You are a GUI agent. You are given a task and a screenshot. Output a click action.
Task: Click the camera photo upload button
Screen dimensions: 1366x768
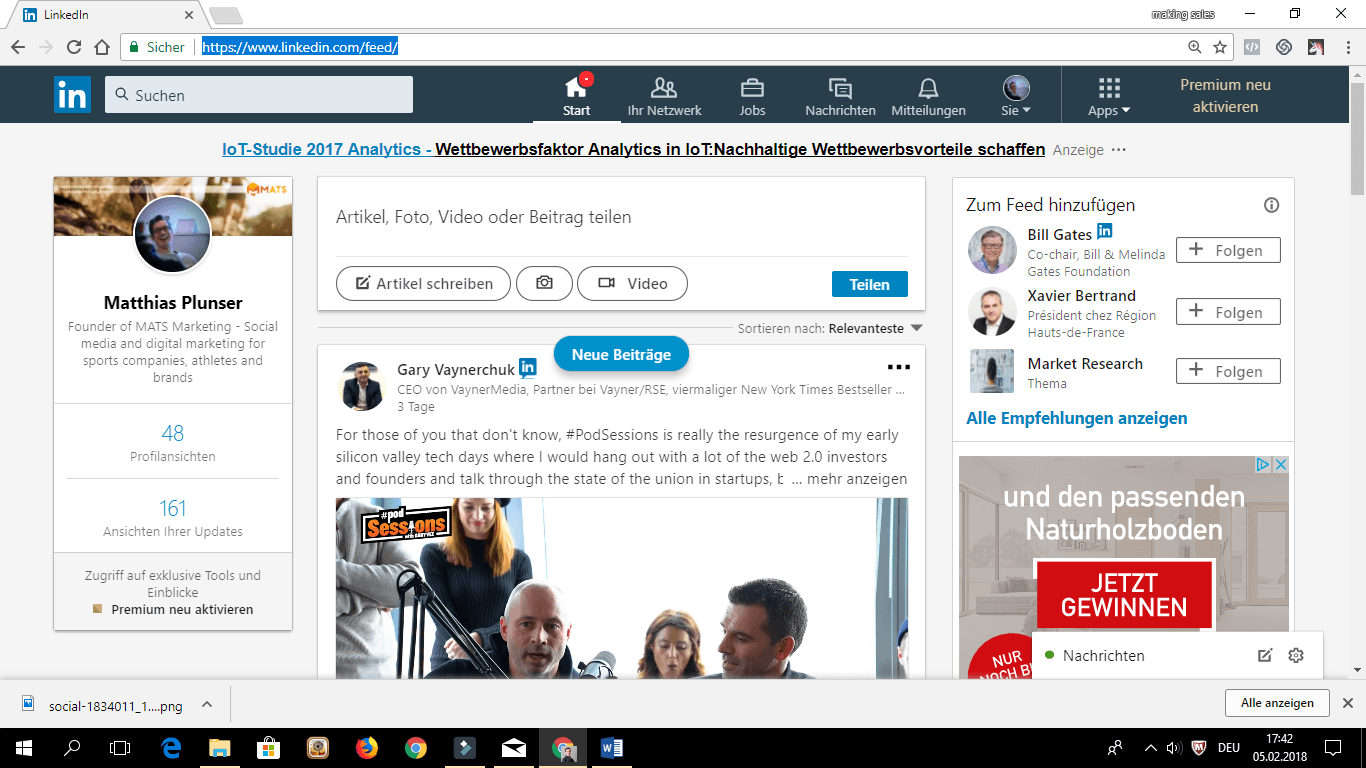(544, 284)
